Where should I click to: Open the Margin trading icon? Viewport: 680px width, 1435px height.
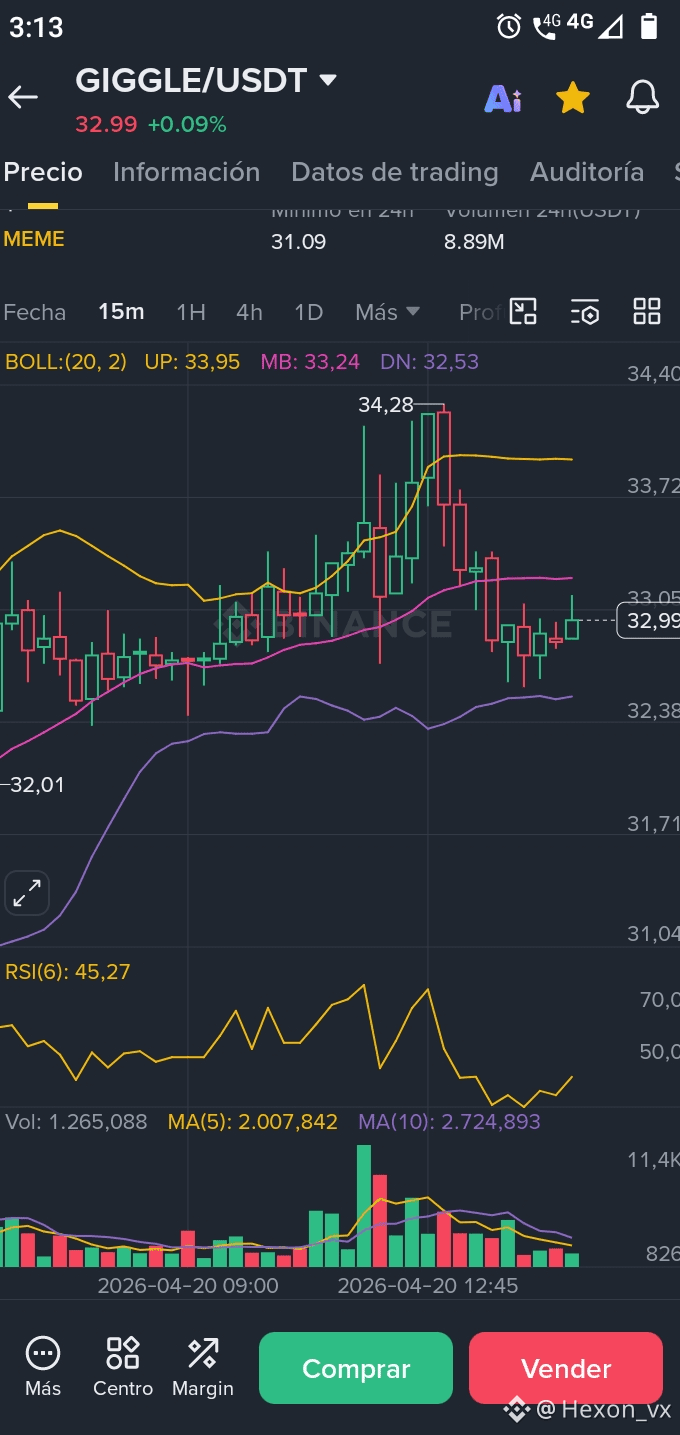coord(203,1367)
